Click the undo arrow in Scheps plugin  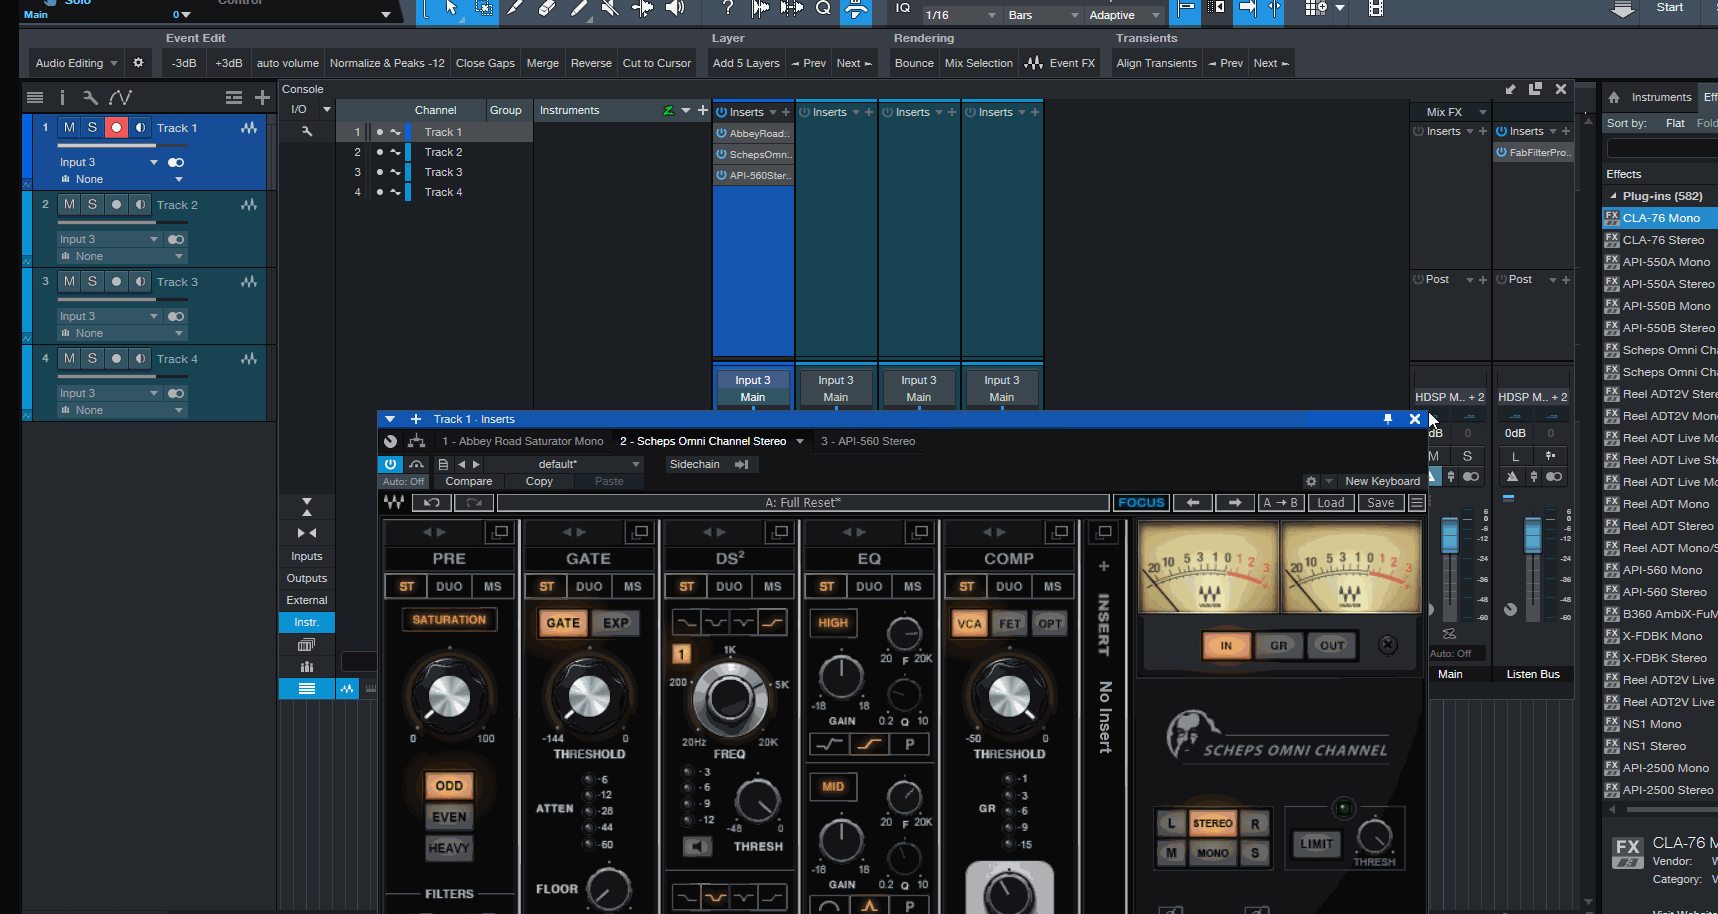click(x=431, y=503)
